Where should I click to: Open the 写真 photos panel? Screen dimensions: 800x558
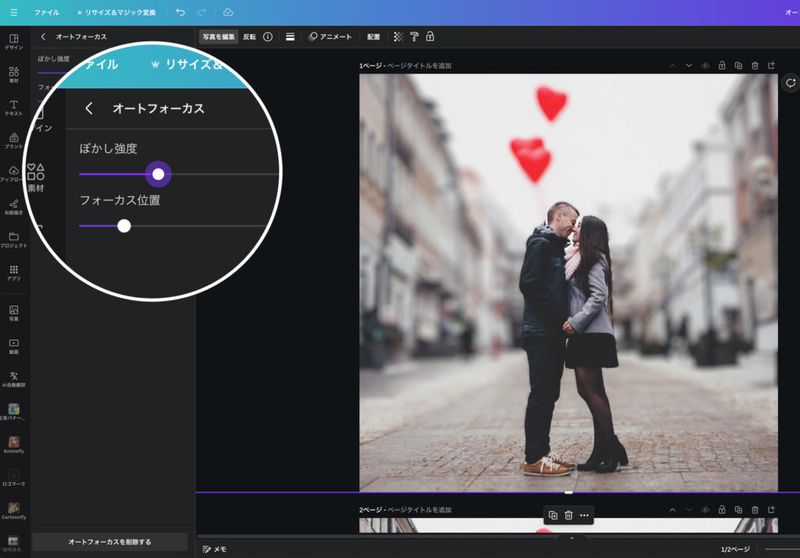14,313
